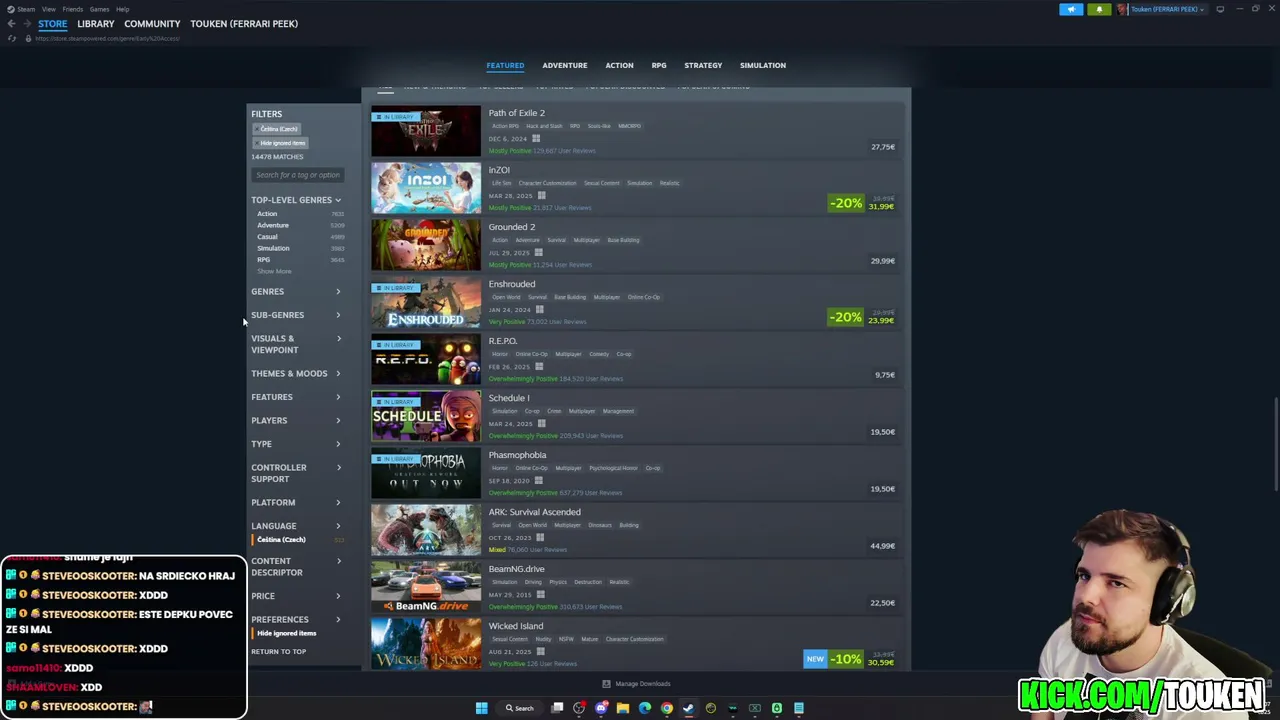Go to the COMMUNITY section
The image size is (1280, 720).
pyautogui.click(x=152, y=23)
